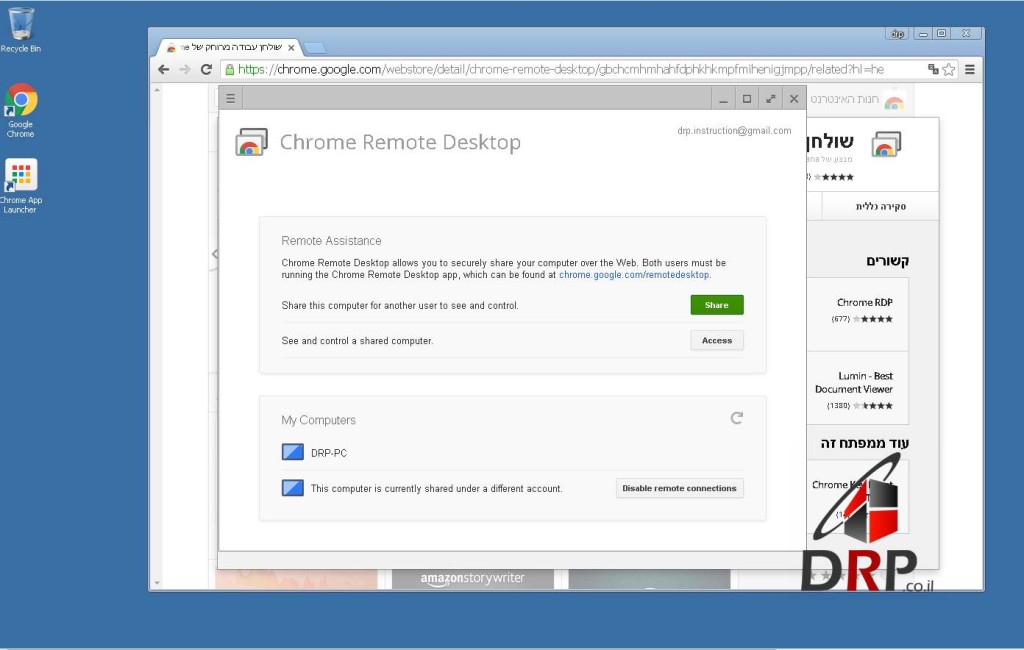Open the chrome.google.com/remotedesktop link
The image size is (1024, 650).
tap(634, 274)
